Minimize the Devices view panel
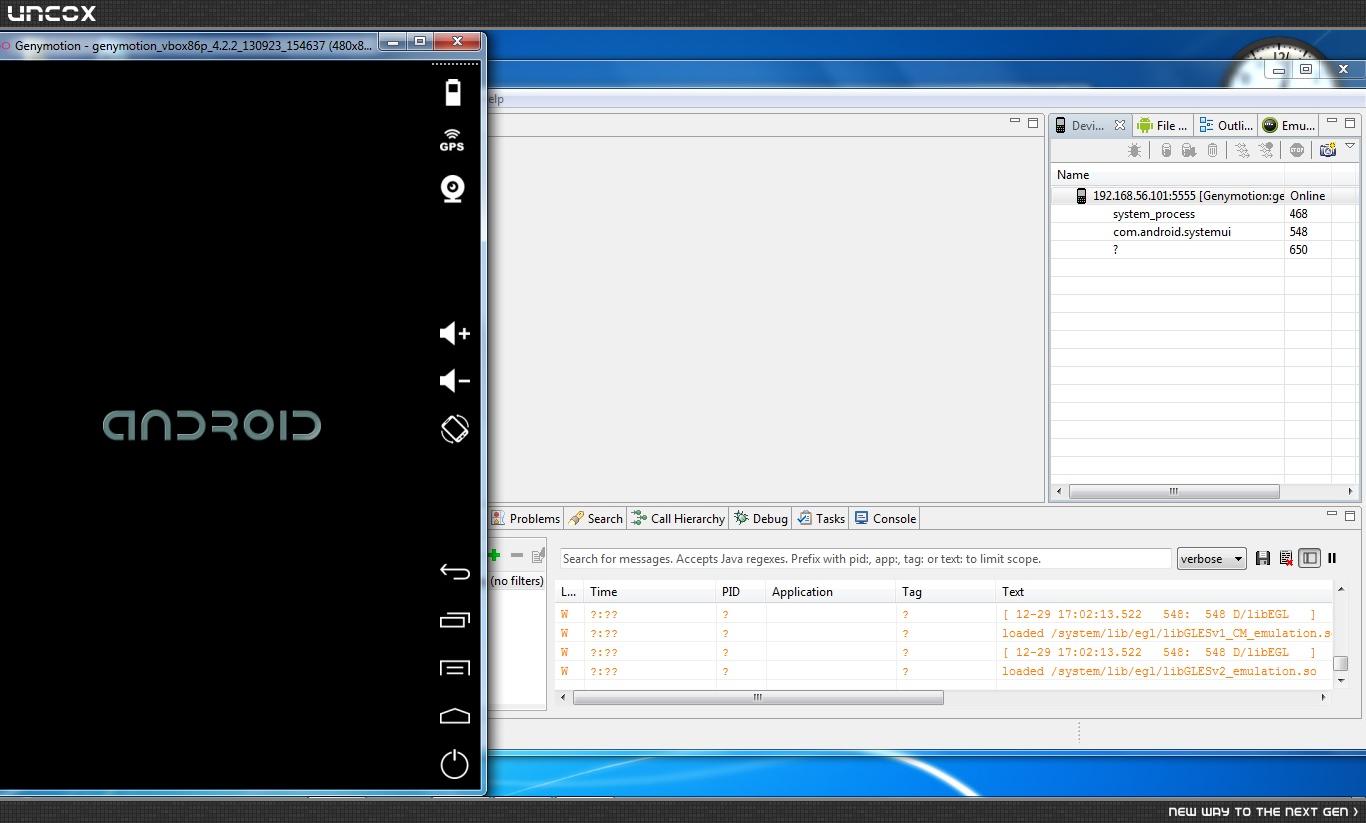1366x823 pixels. pyautogui.click(x=1331, y=122)
